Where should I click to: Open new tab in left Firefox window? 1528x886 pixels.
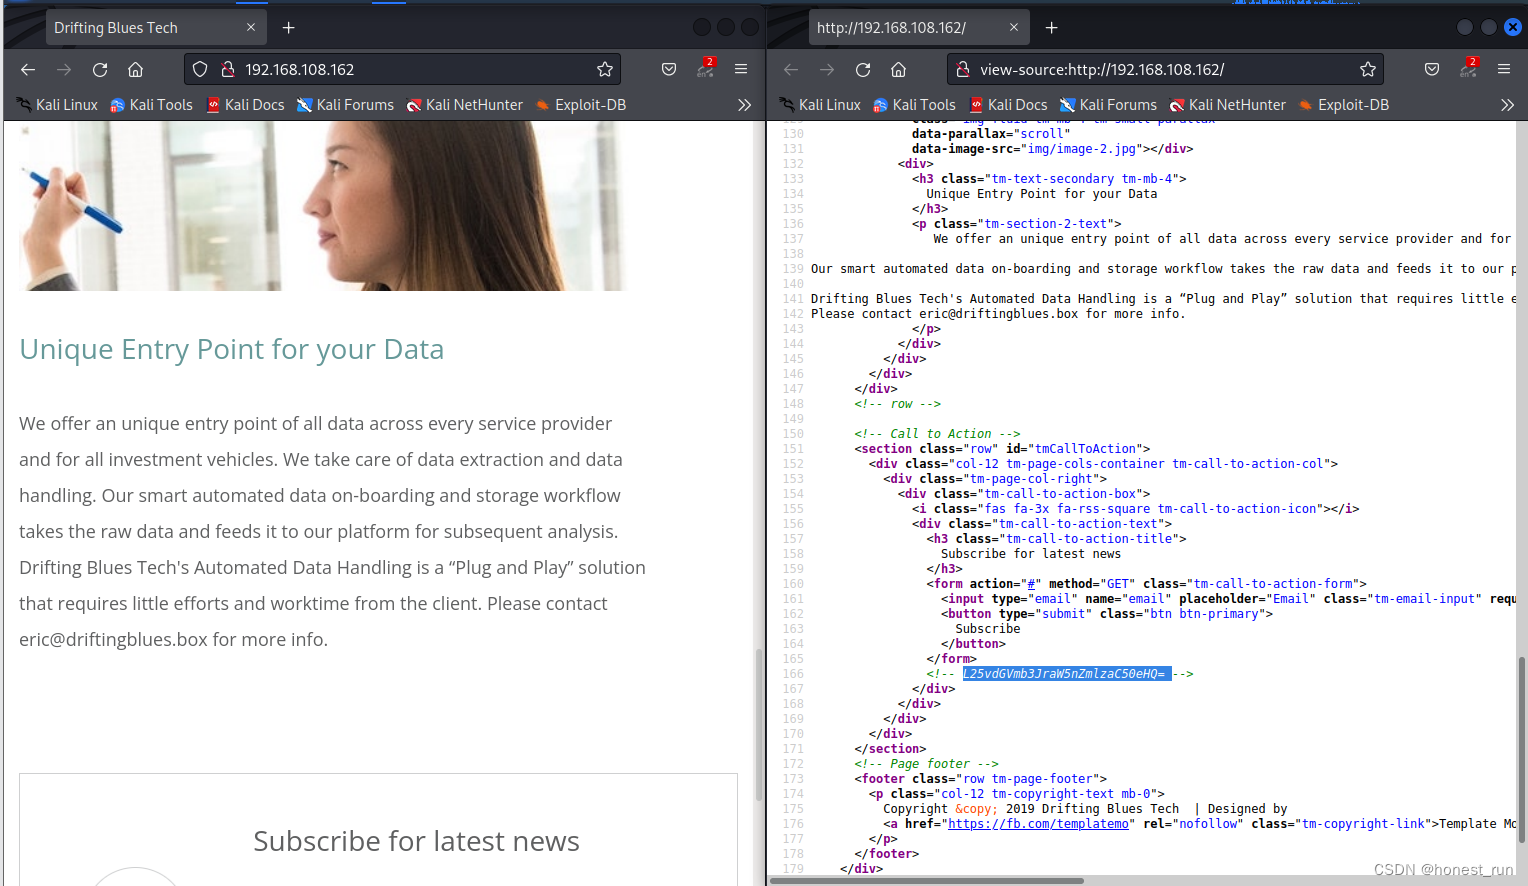point(288,28)
